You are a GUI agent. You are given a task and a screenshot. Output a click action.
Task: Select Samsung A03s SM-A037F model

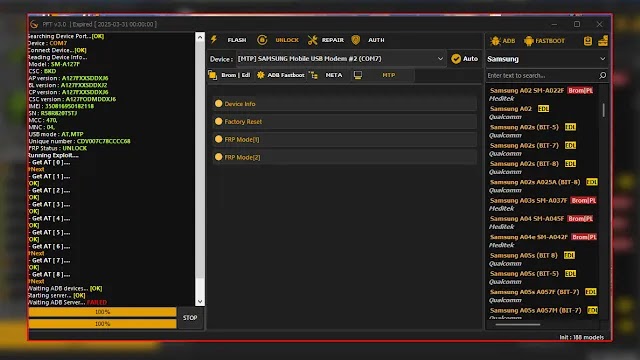[x=542, y=204]
